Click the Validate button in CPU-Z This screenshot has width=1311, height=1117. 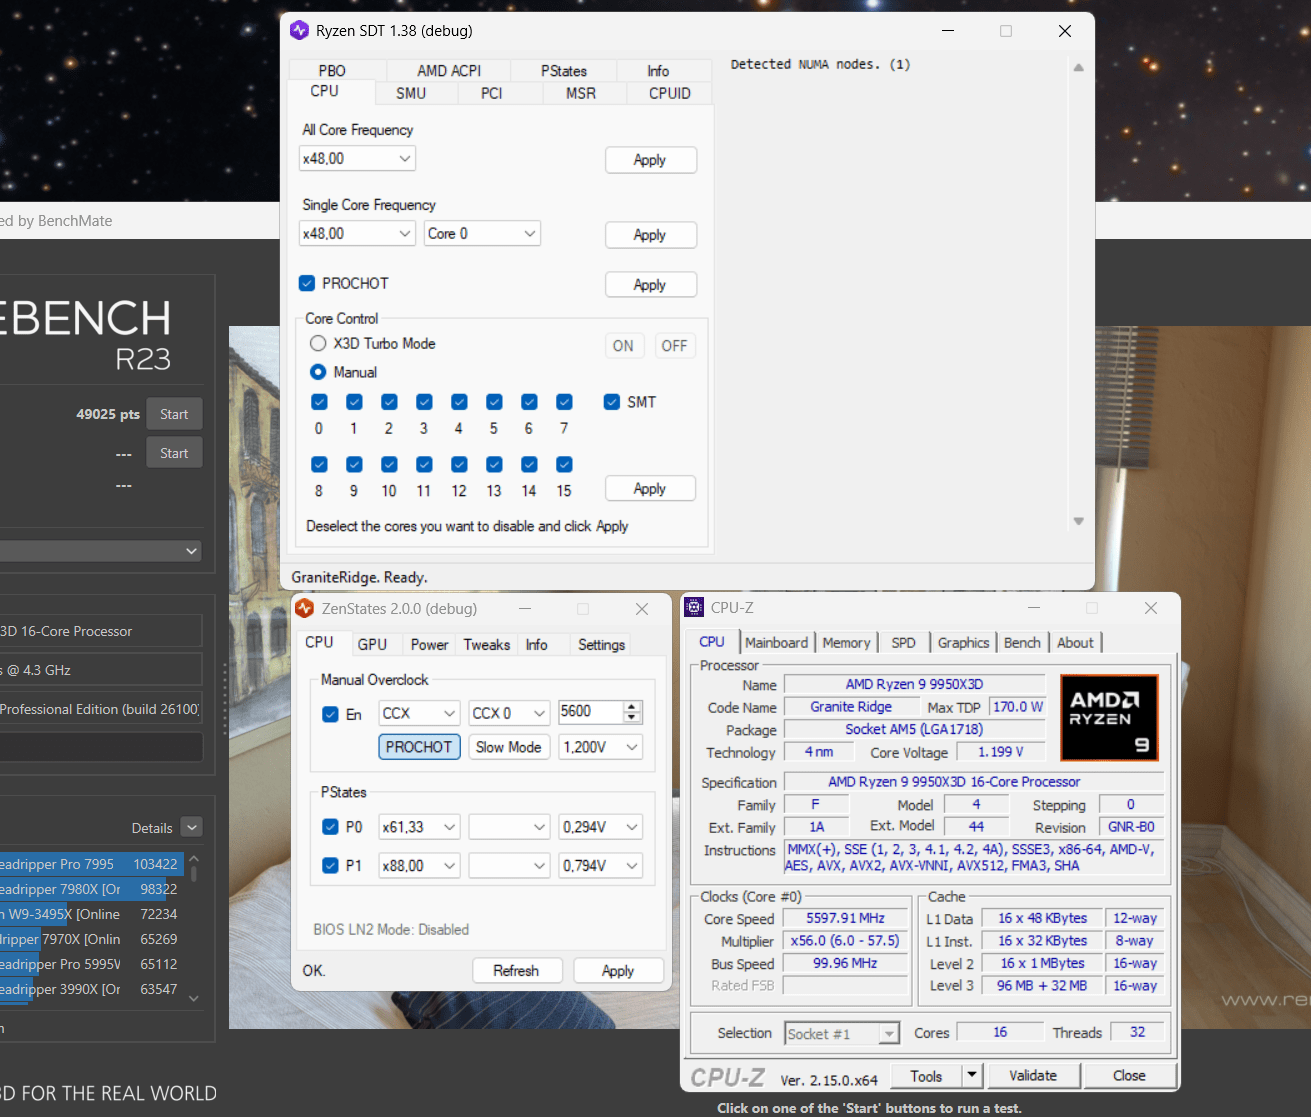coord(1033,1075)
